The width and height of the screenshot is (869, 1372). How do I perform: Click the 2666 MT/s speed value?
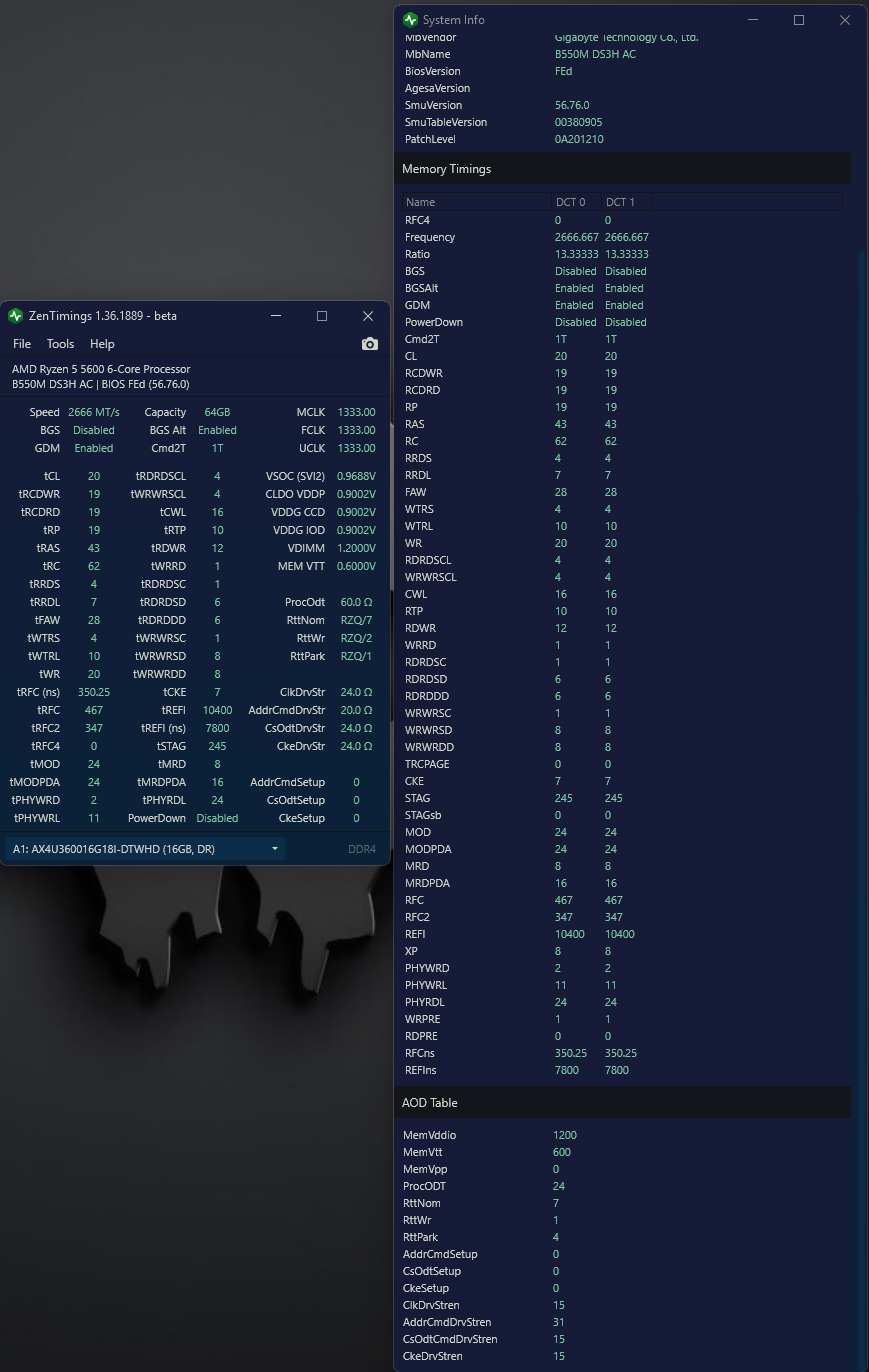94,412
